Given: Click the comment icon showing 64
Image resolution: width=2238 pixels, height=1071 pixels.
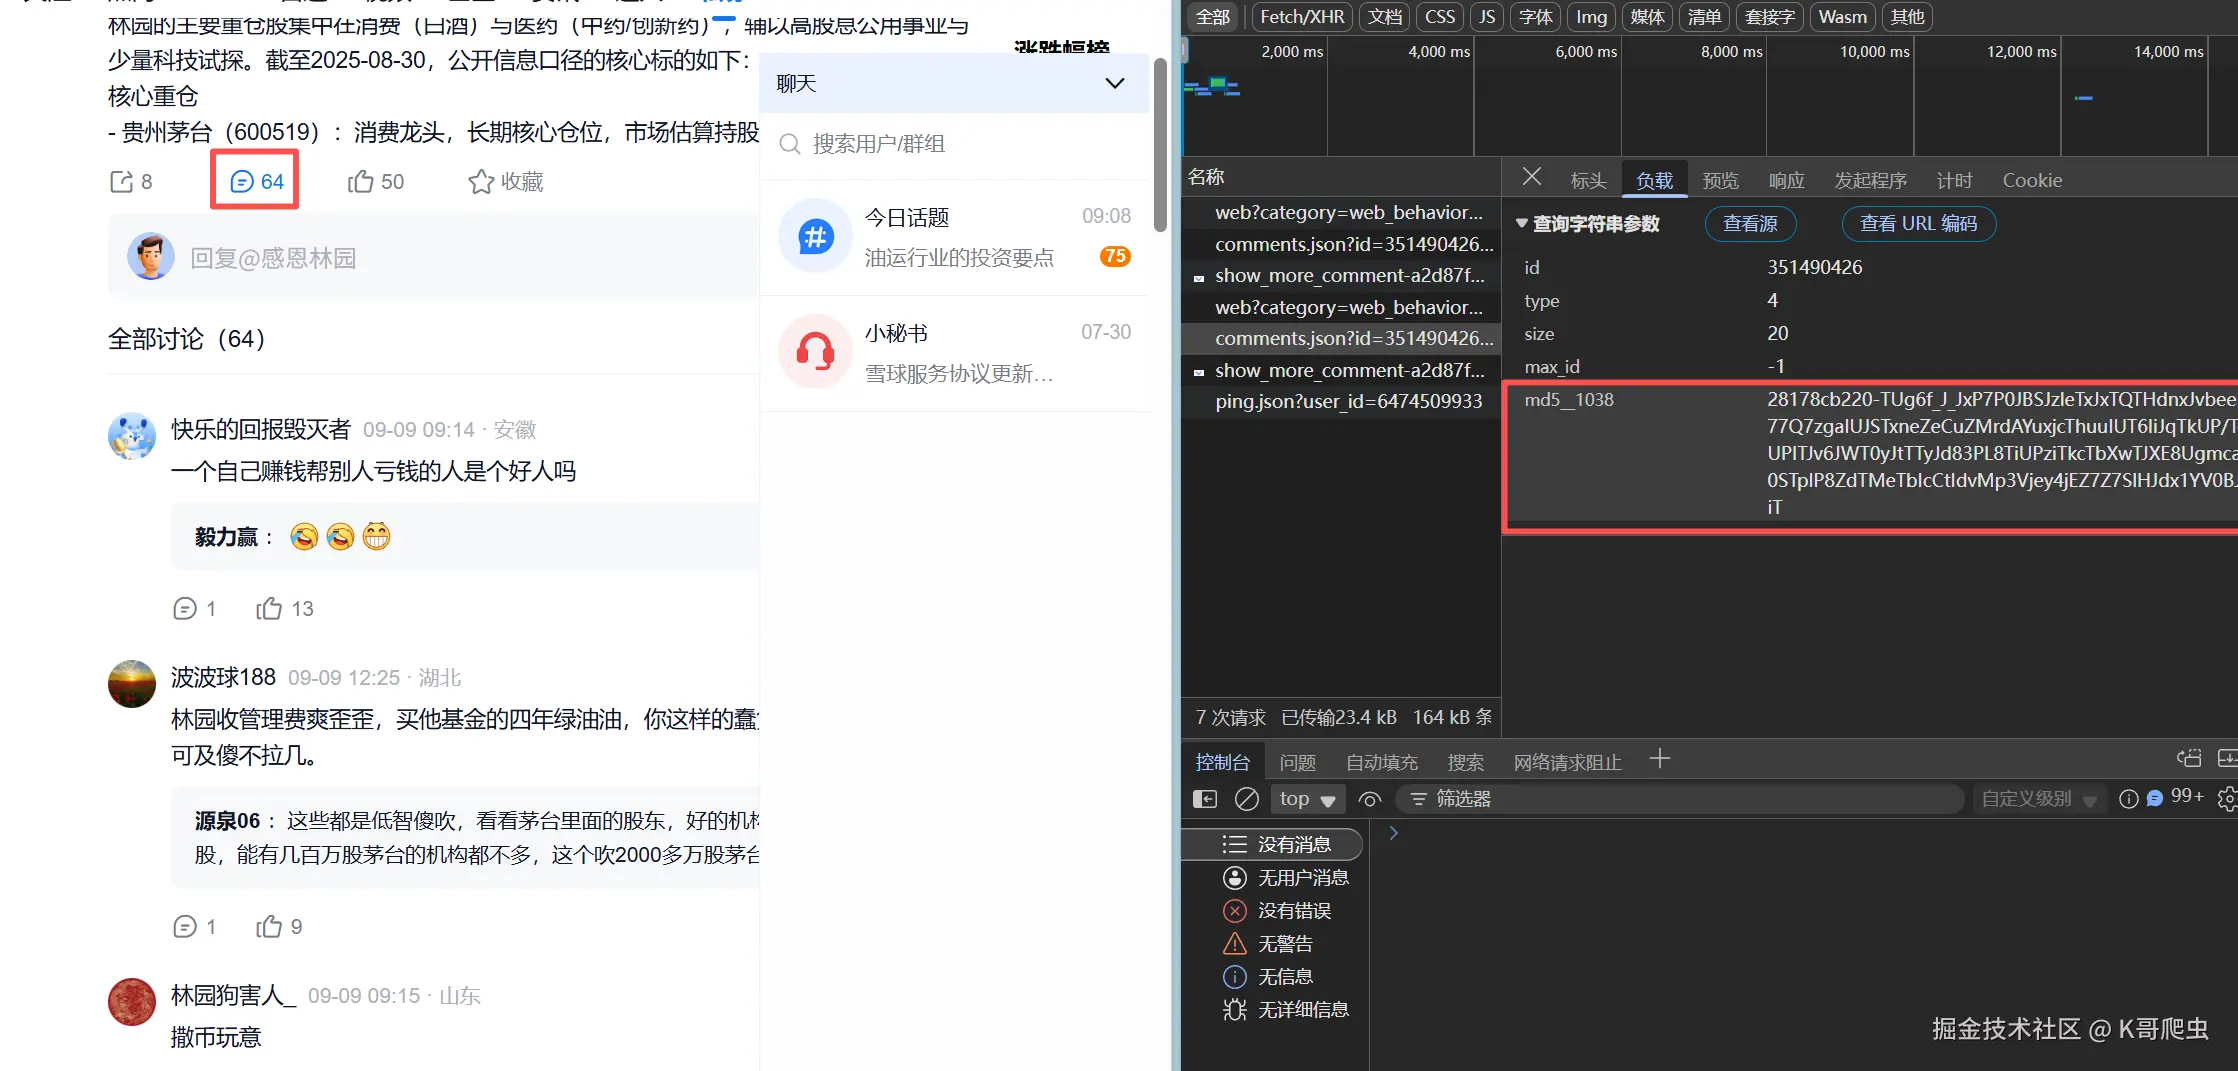Looking at the screenshot, I should coord(242,182).
